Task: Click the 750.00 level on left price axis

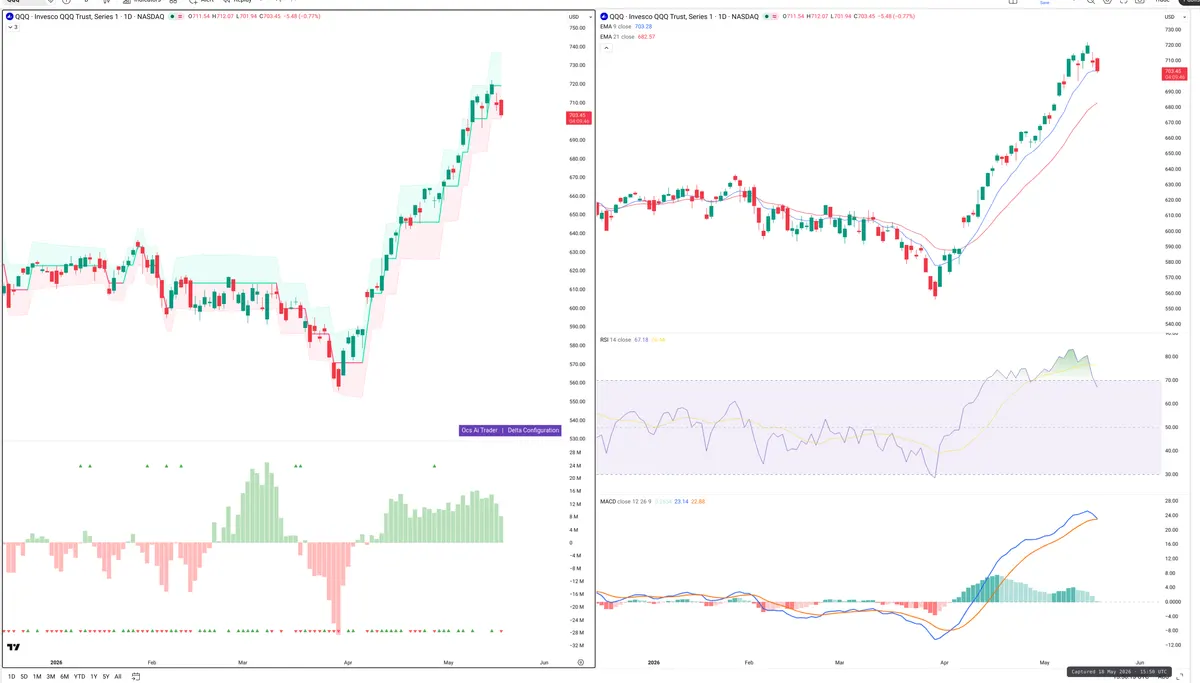Action: [577, 28]
